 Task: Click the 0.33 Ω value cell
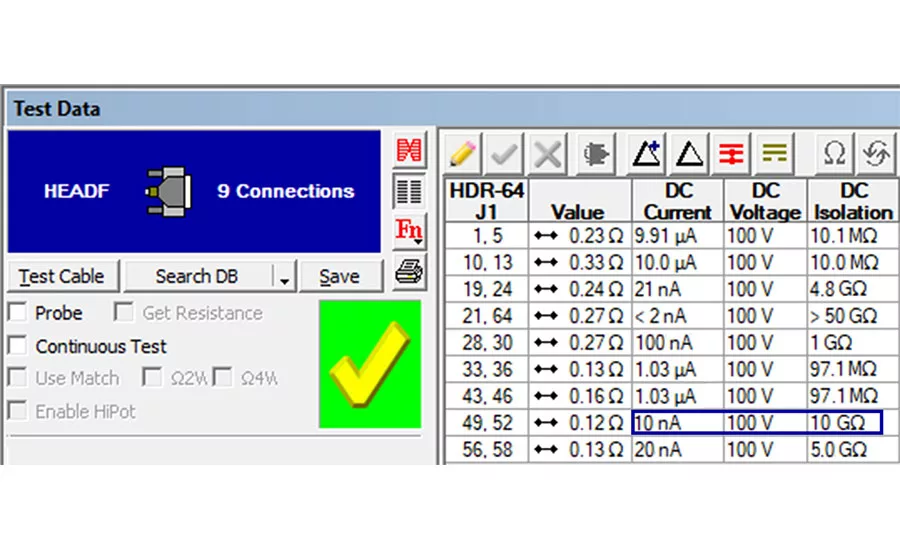pyautogui.click(x=580, y=263)
